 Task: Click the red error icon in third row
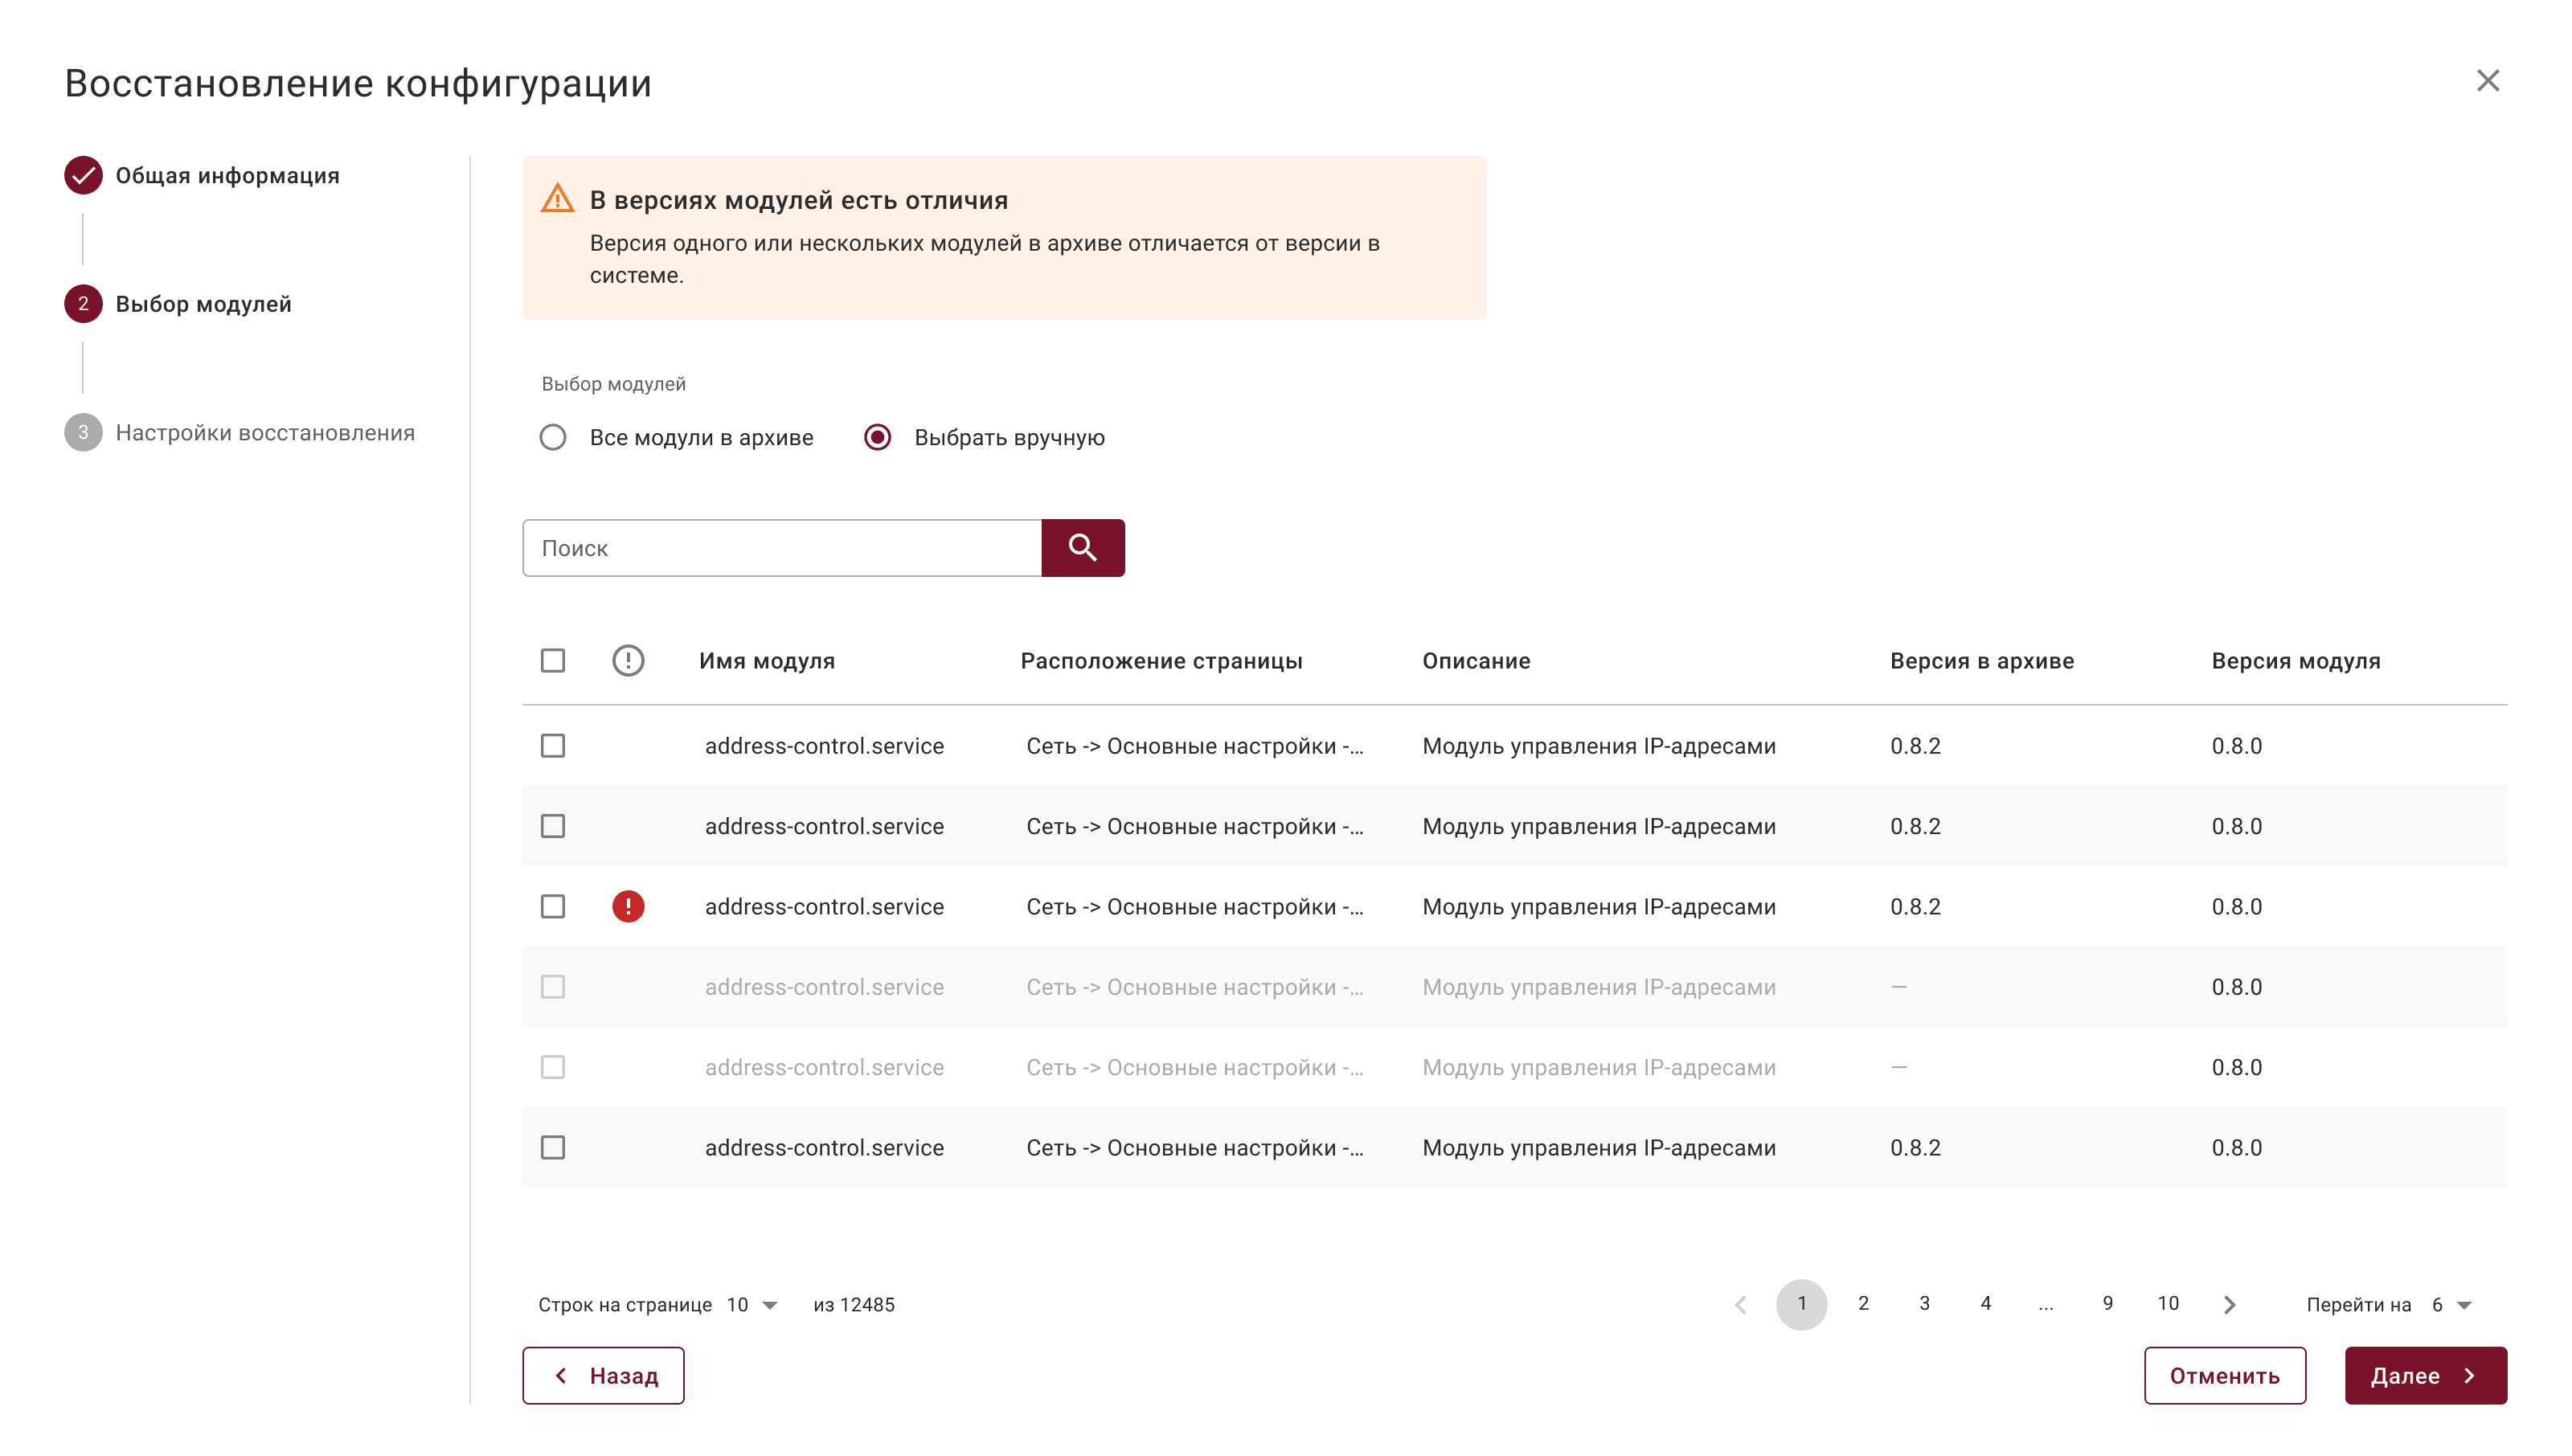point(628,906)
